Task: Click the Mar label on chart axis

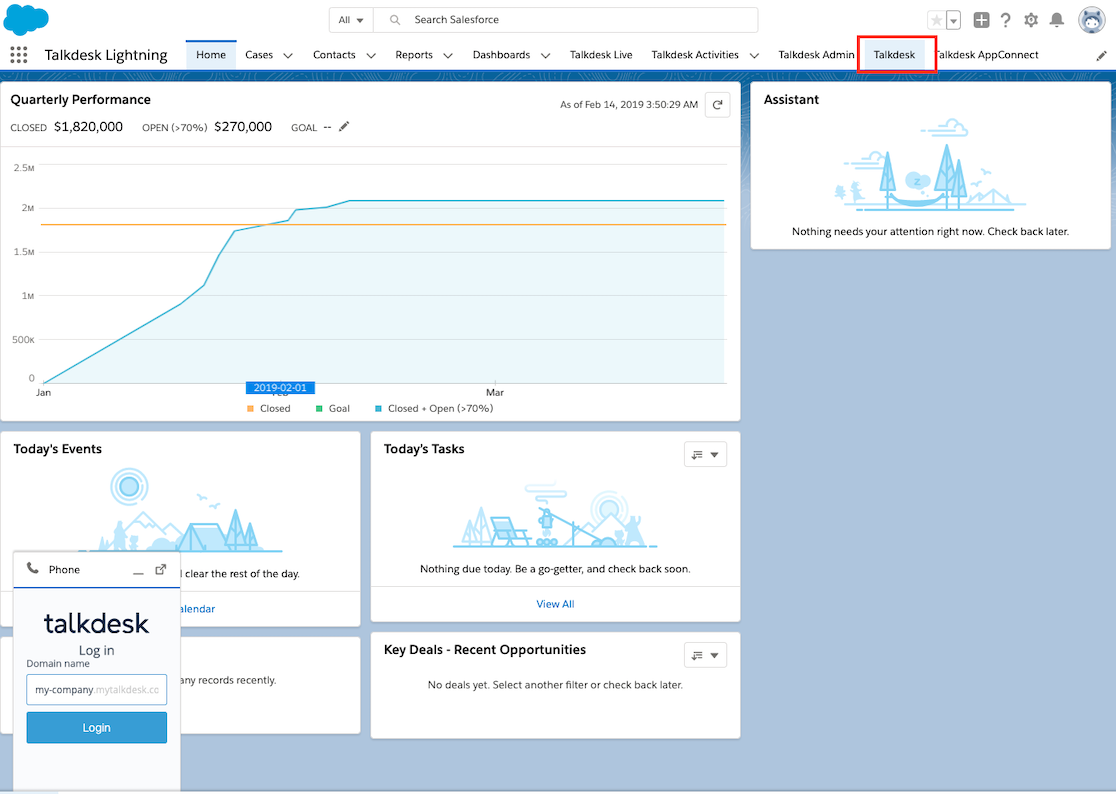Action: [495, 393]
